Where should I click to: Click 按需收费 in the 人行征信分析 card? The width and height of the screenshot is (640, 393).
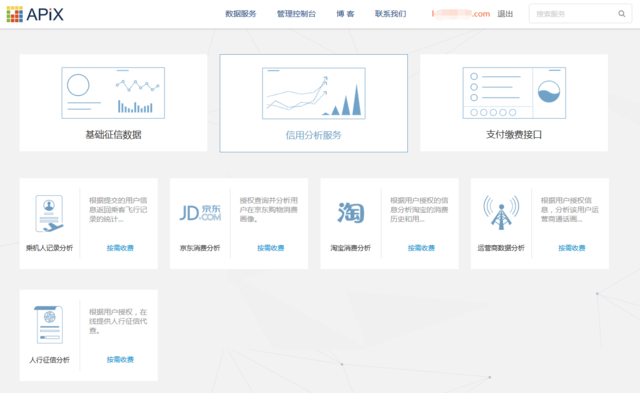pyautogui.click(x=120, y=360)
